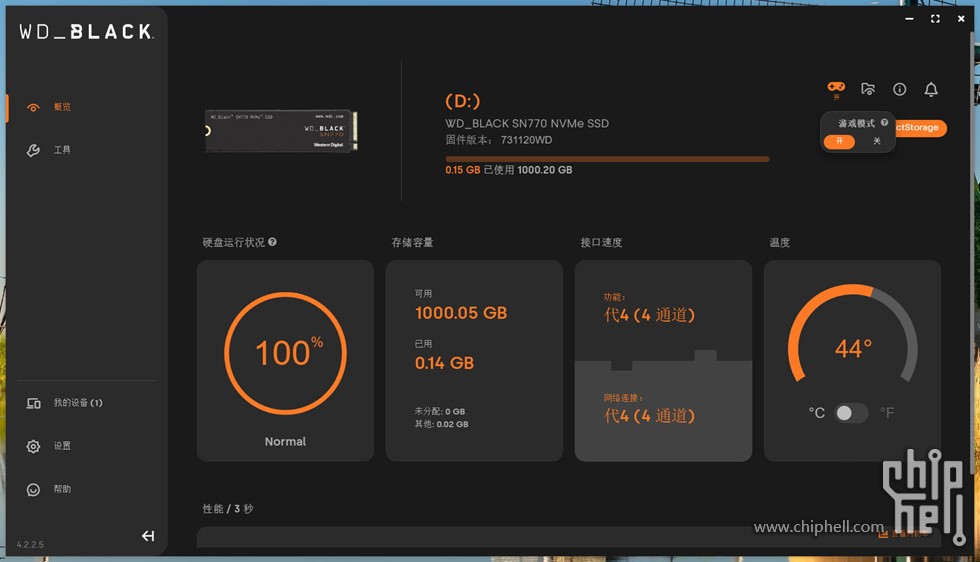Click the (D:) drive label
The width and height of the screenshot is (980, 562).
[x=462, y=101]
